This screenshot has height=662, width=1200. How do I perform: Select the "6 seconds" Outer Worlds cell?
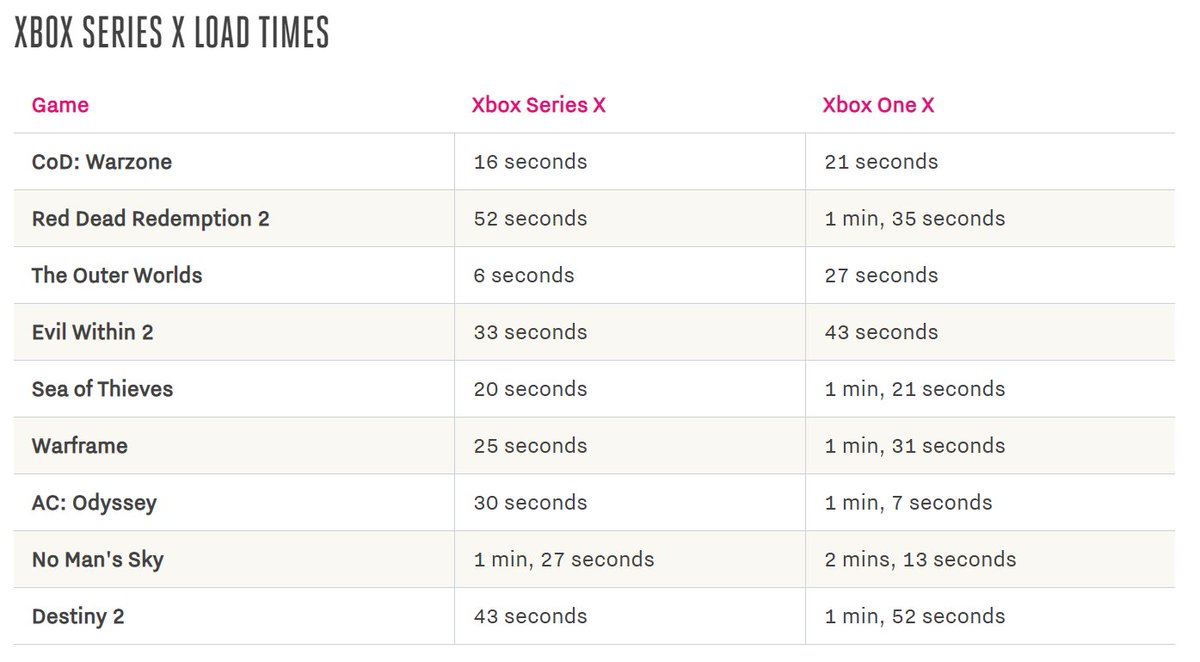point(524,276)
